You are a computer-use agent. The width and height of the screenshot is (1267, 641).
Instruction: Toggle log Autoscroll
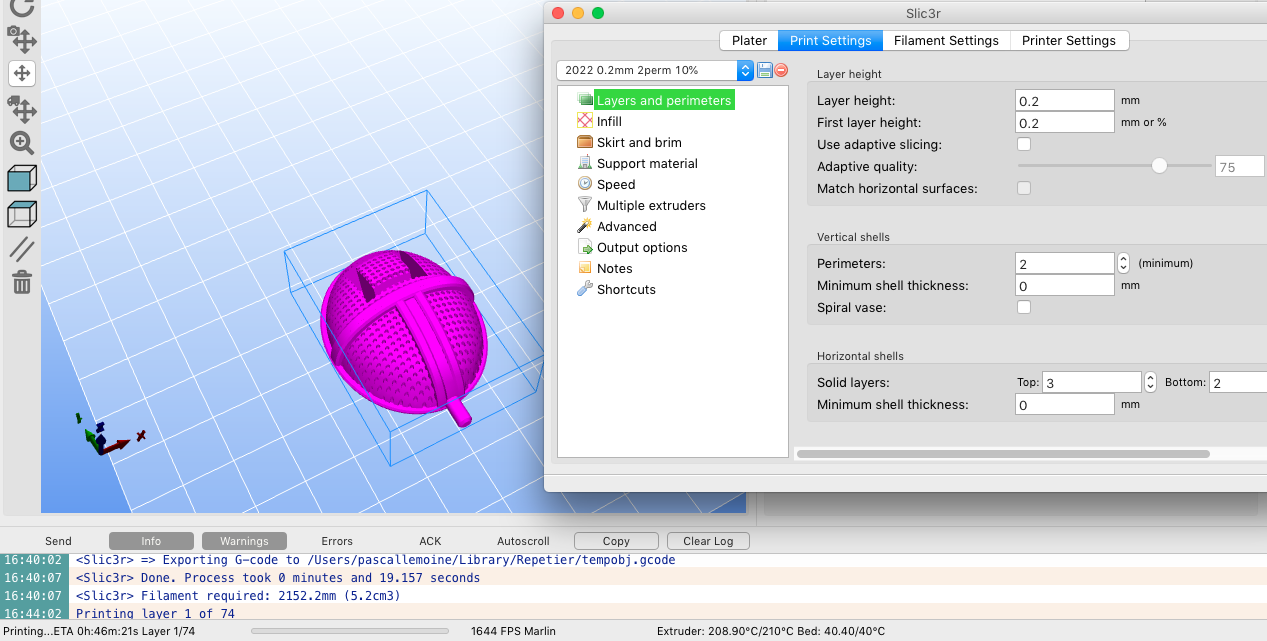click(523, 541)
